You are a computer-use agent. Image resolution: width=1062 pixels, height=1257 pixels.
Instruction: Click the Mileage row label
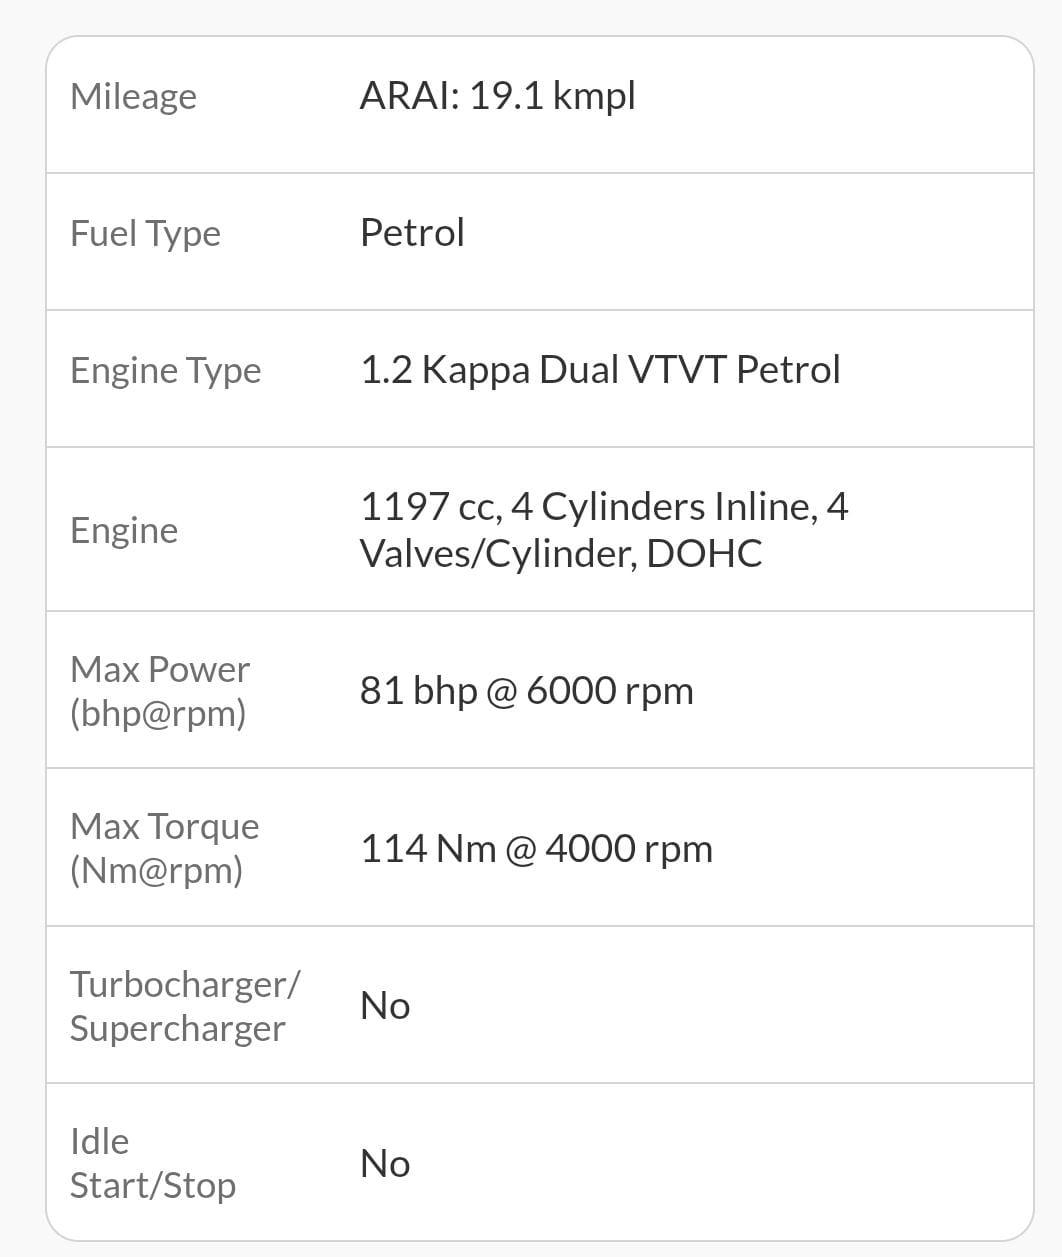click(x=133, y=97)
